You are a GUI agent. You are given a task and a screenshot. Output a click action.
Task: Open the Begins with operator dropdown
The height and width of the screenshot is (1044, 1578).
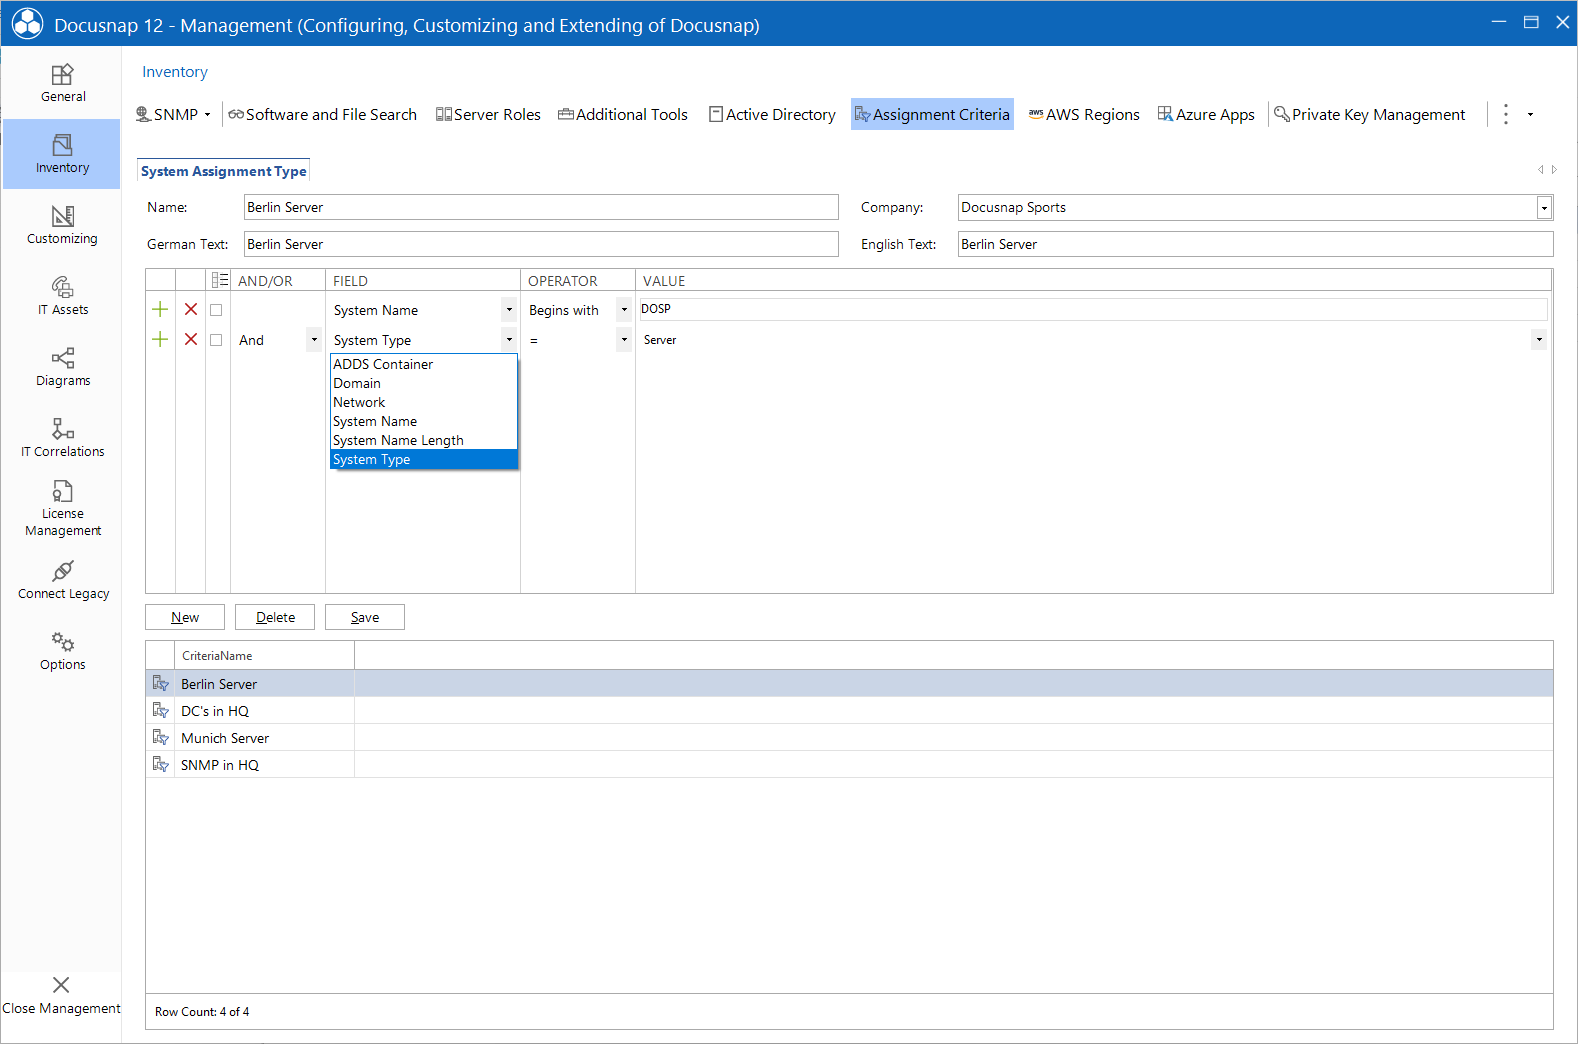(624, 310)
